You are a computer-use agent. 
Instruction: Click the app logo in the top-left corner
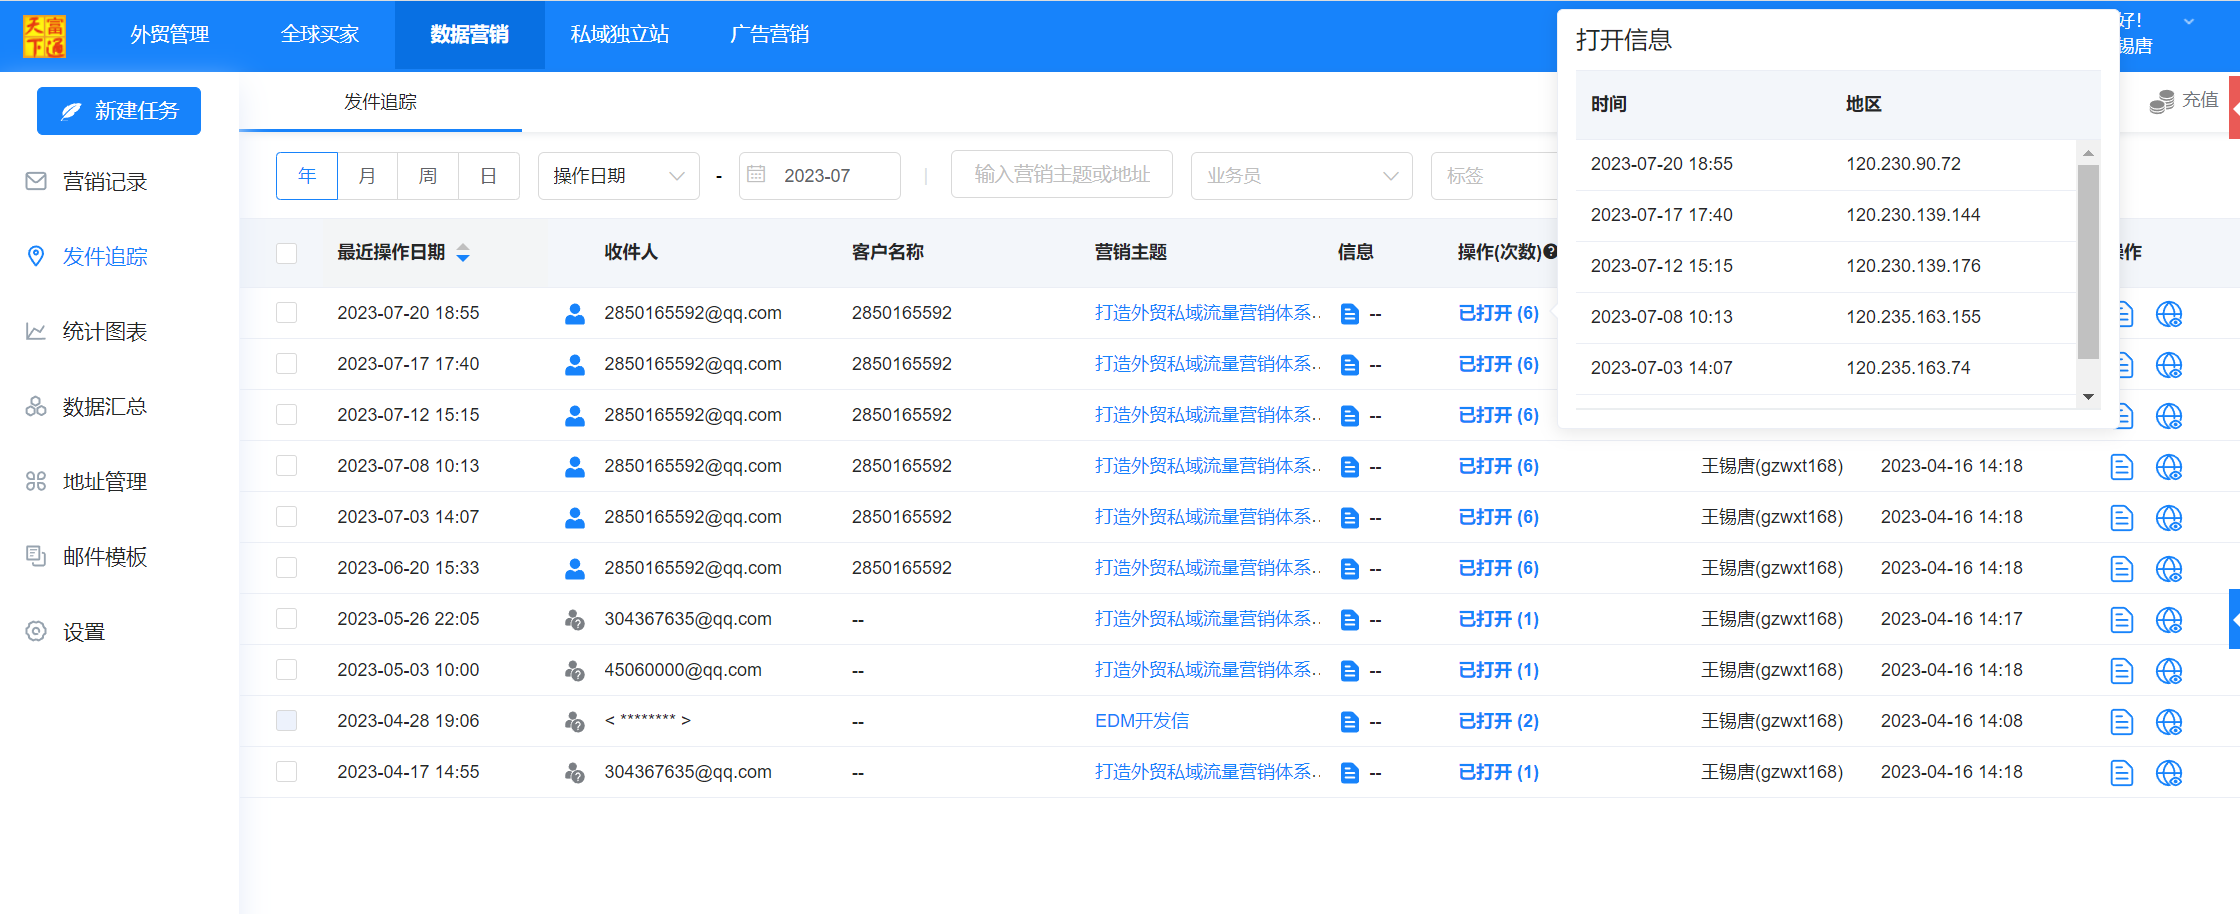pyautogui.click(x=44, y=36)
